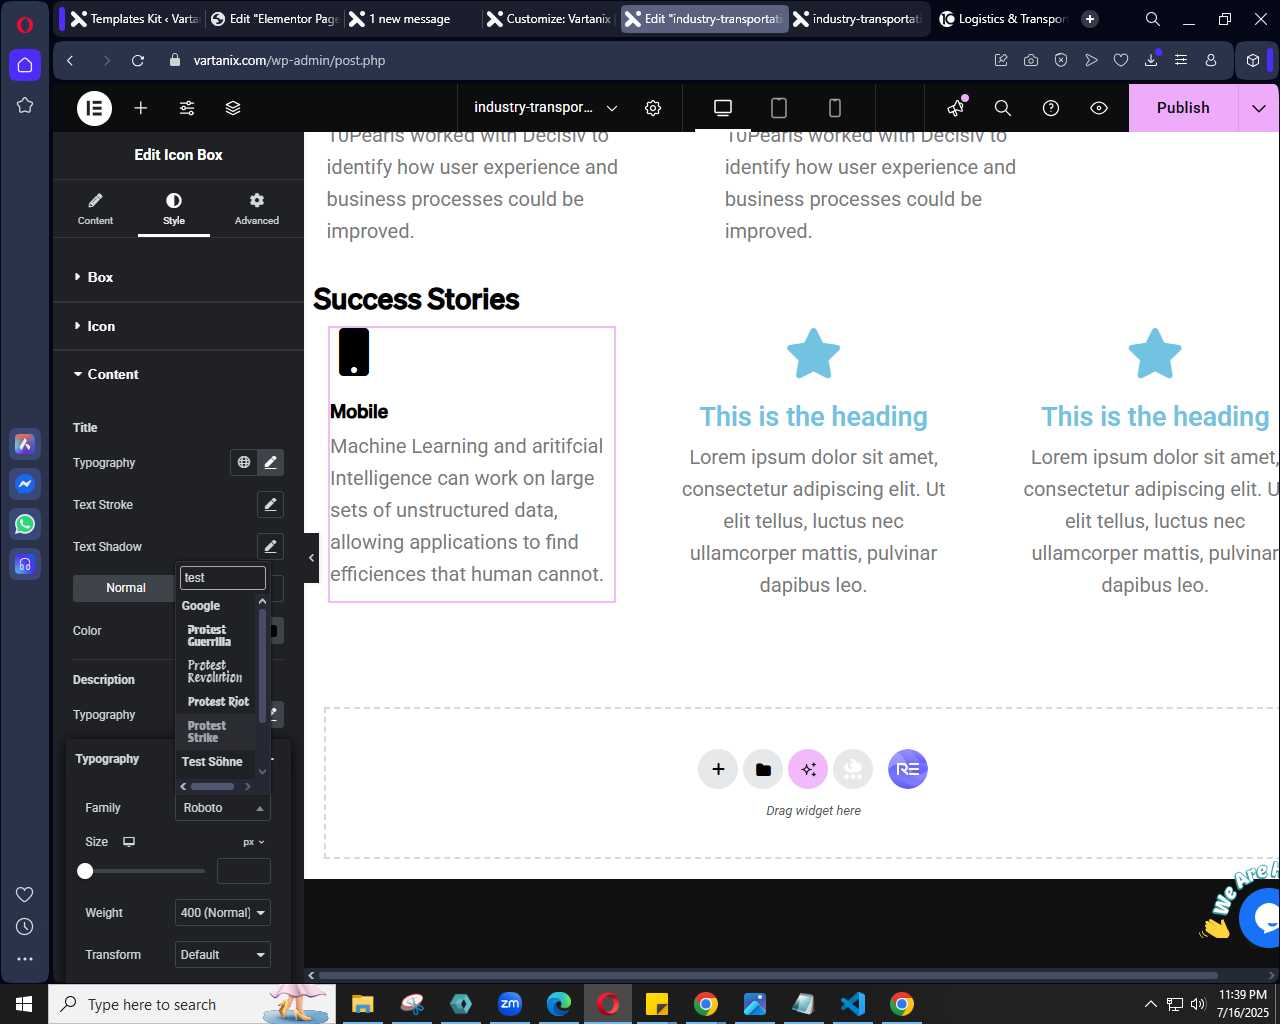Switch to the Advanced tab
Image resolution: width=1280 pixels, height=1024 pixels.
coord(257,209)
